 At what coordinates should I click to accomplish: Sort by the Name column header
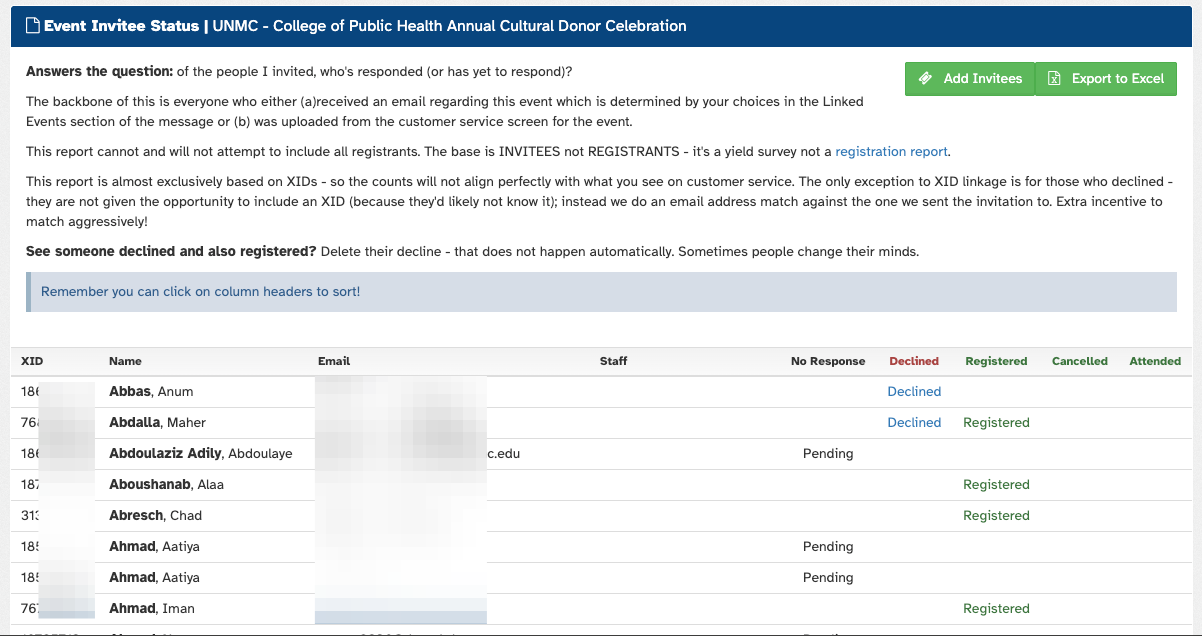(125, 361)
